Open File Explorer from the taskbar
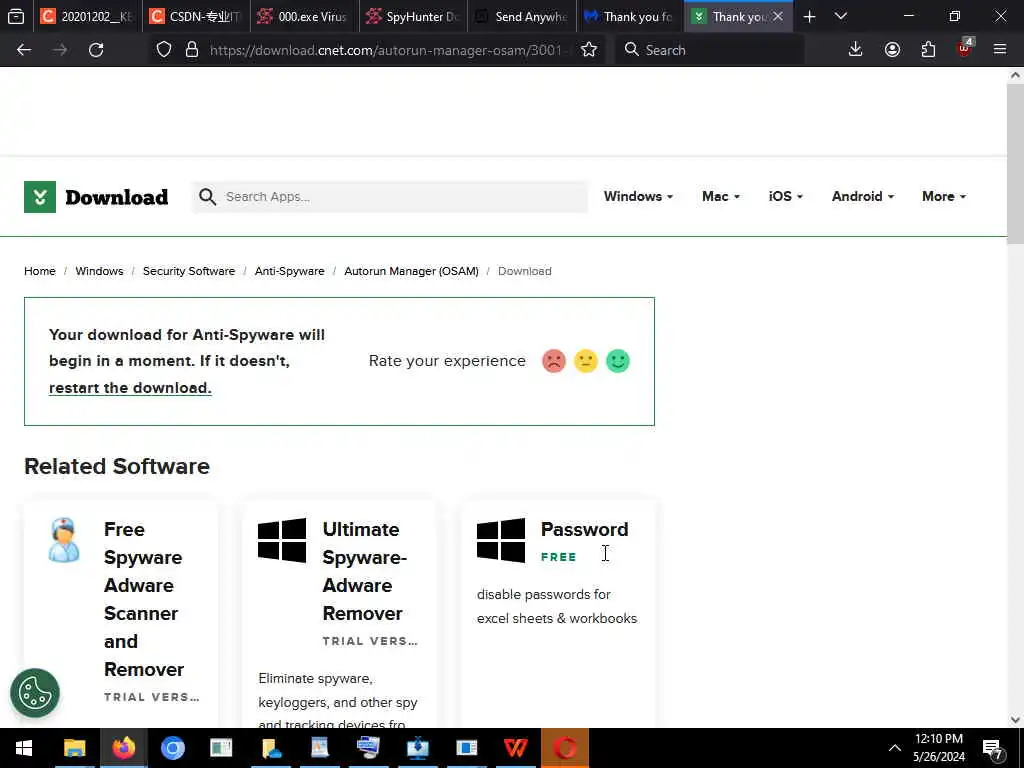1024x768 pixels. (x=74, y=748)
